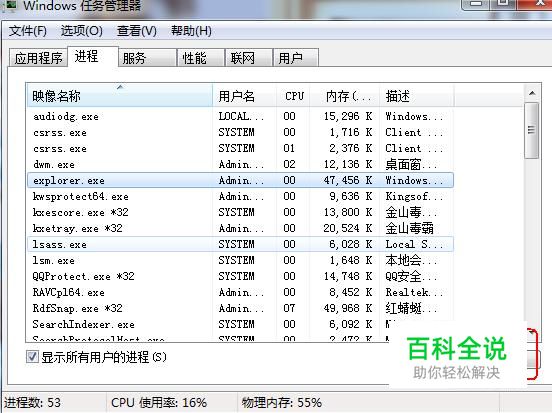Switch to the 用户 tab
This screenshot has height=413, width=552.
[296, 58]
